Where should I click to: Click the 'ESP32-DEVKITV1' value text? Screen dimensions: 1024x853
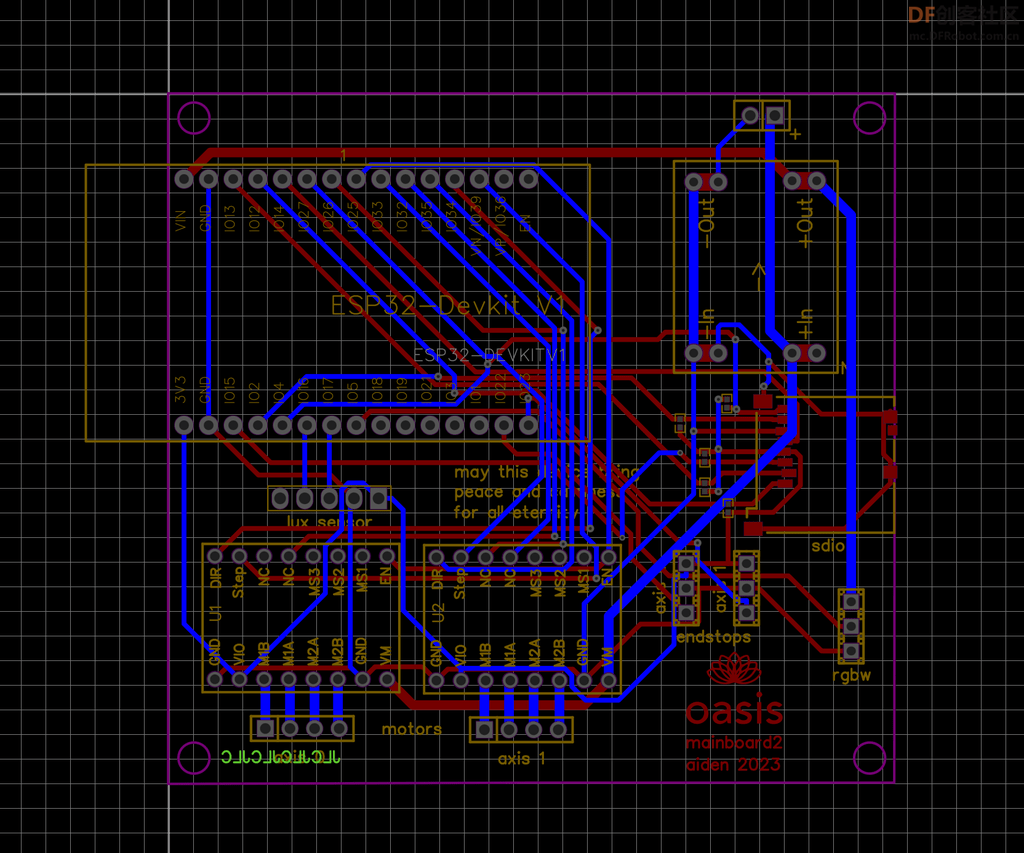(488, 355)
